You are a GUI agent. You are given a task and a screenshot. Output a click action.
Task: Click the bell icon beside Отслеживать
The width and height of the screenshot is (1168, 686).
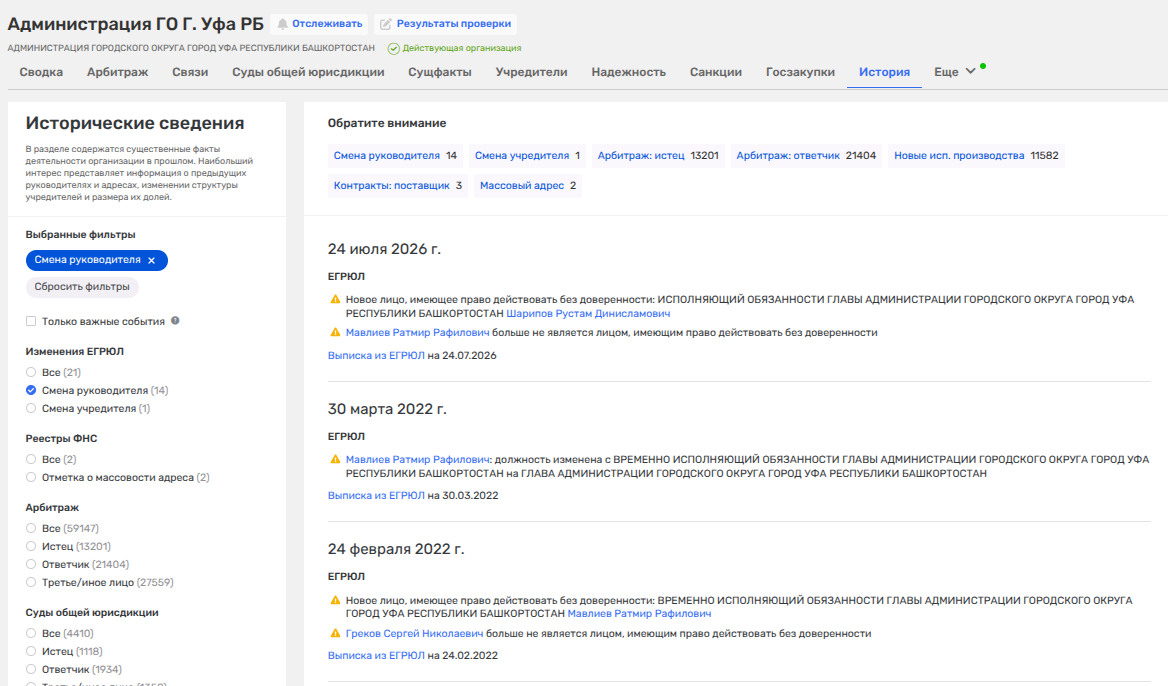282,24
